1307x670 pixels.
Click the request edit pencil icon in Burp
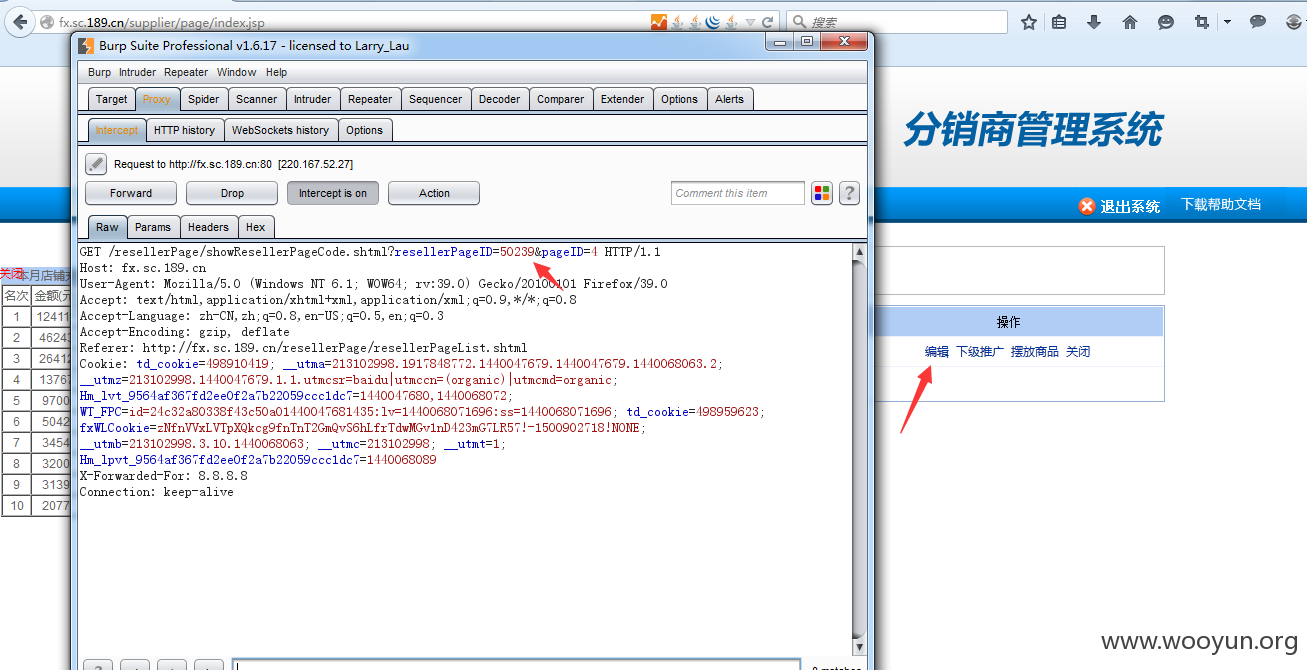point(95,164)
